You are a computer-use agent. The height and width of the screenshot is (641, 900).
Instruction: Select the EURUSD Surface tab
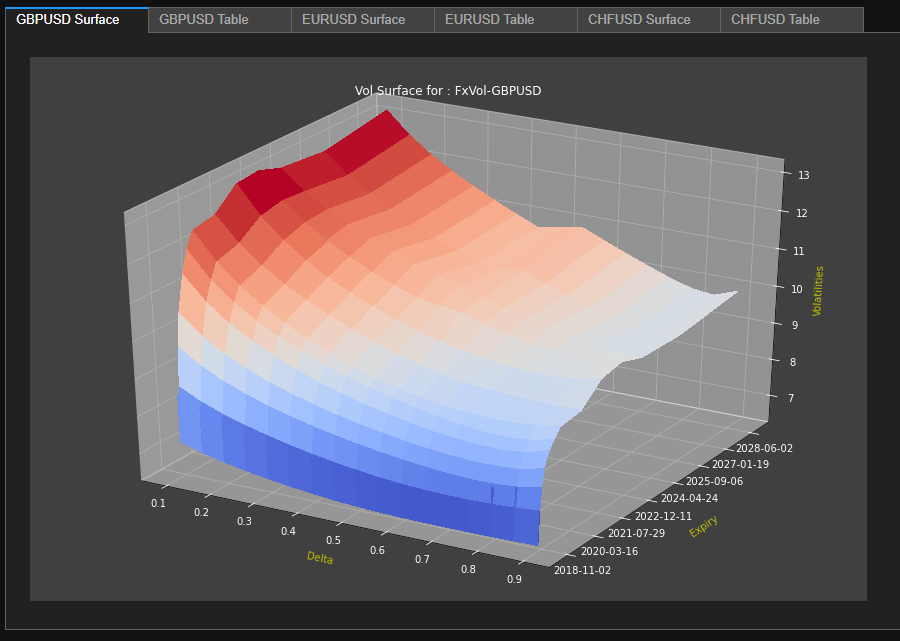click(353, 19)
